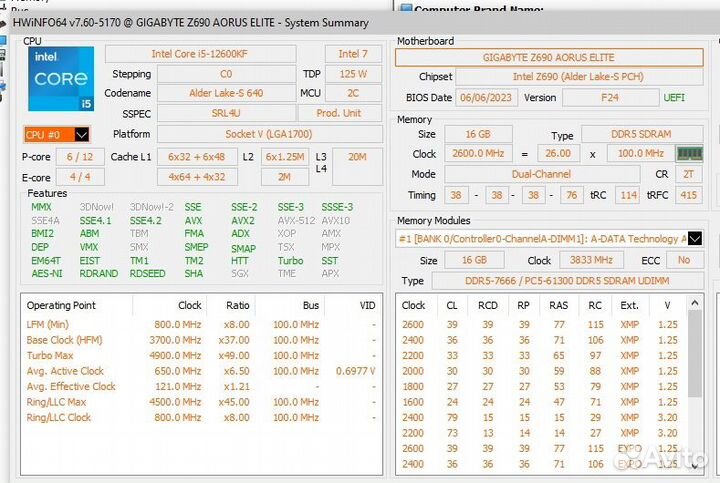Click the Intel Core i5 logo

coord(61,79)
